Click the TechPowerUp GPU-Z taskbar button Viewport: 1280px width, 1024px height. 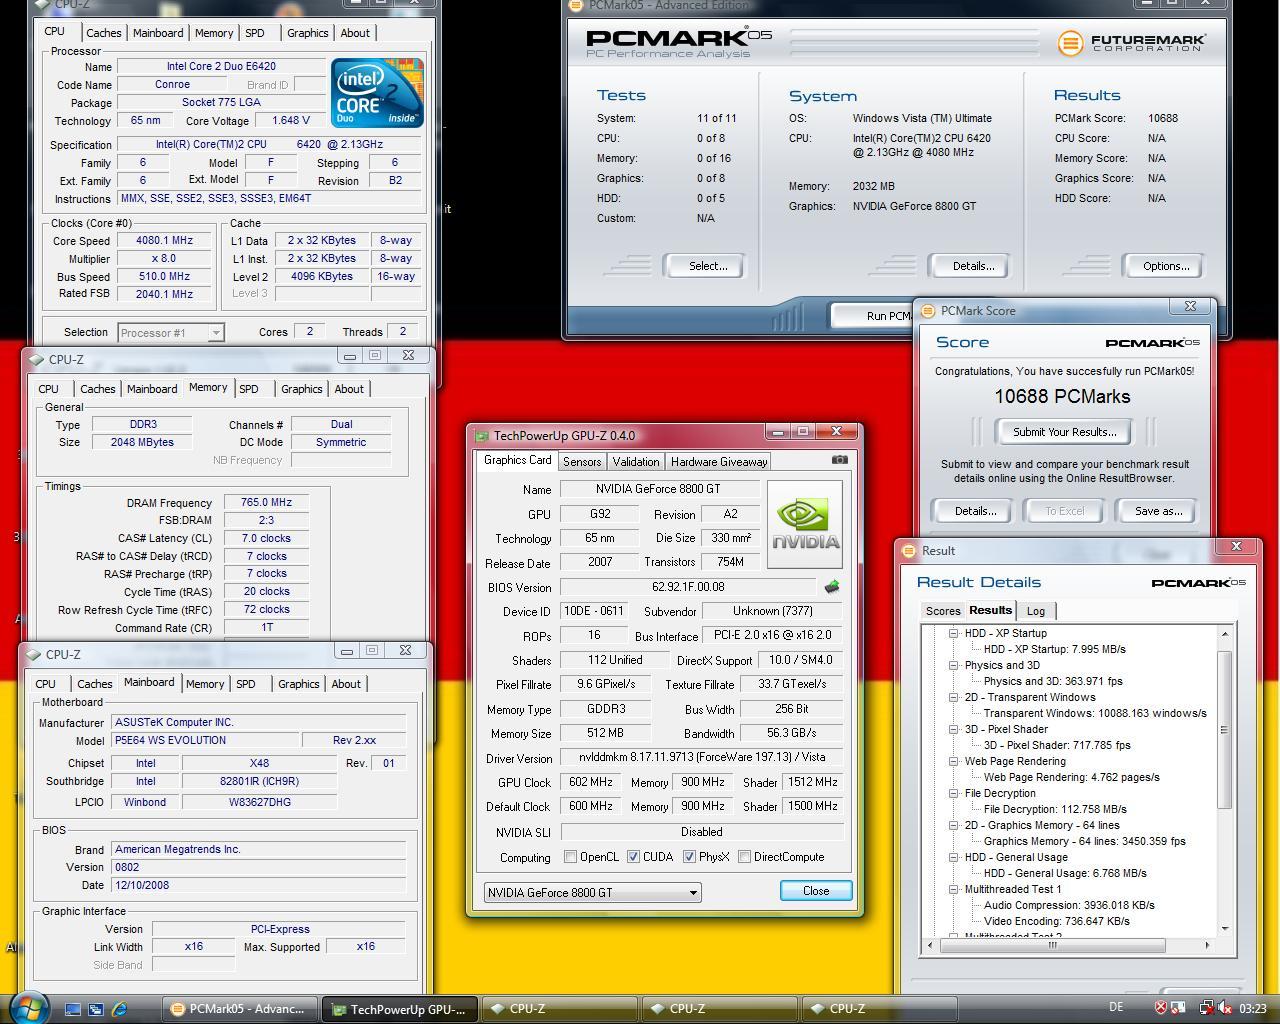point(400,1009)
